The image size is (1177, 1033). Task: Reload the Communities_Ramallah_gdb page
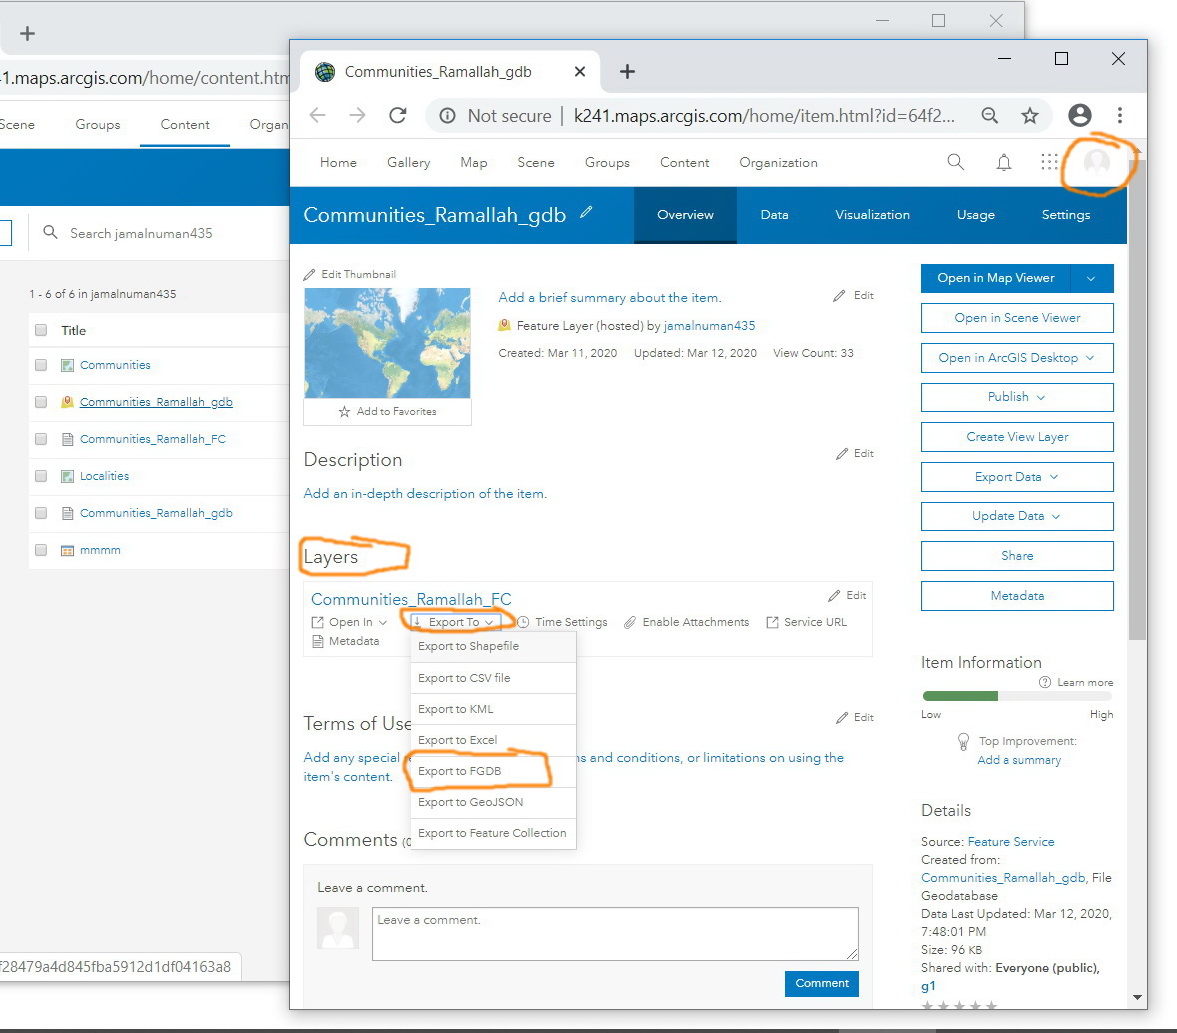pos(398,115)
